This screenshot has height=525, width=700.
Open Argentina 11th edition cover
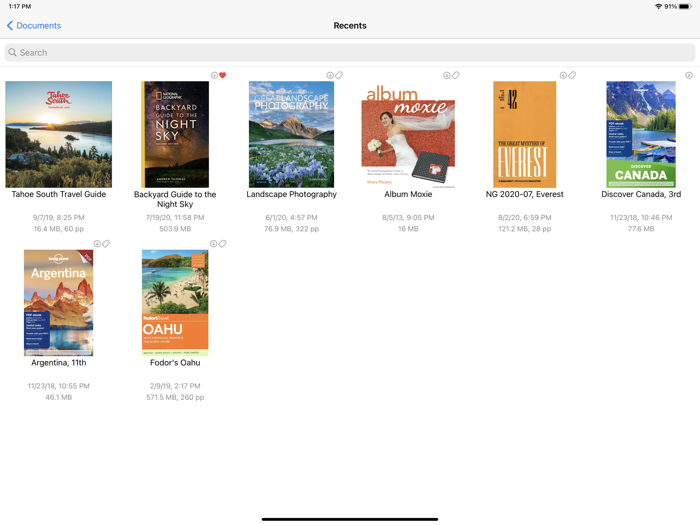point(58,303)
